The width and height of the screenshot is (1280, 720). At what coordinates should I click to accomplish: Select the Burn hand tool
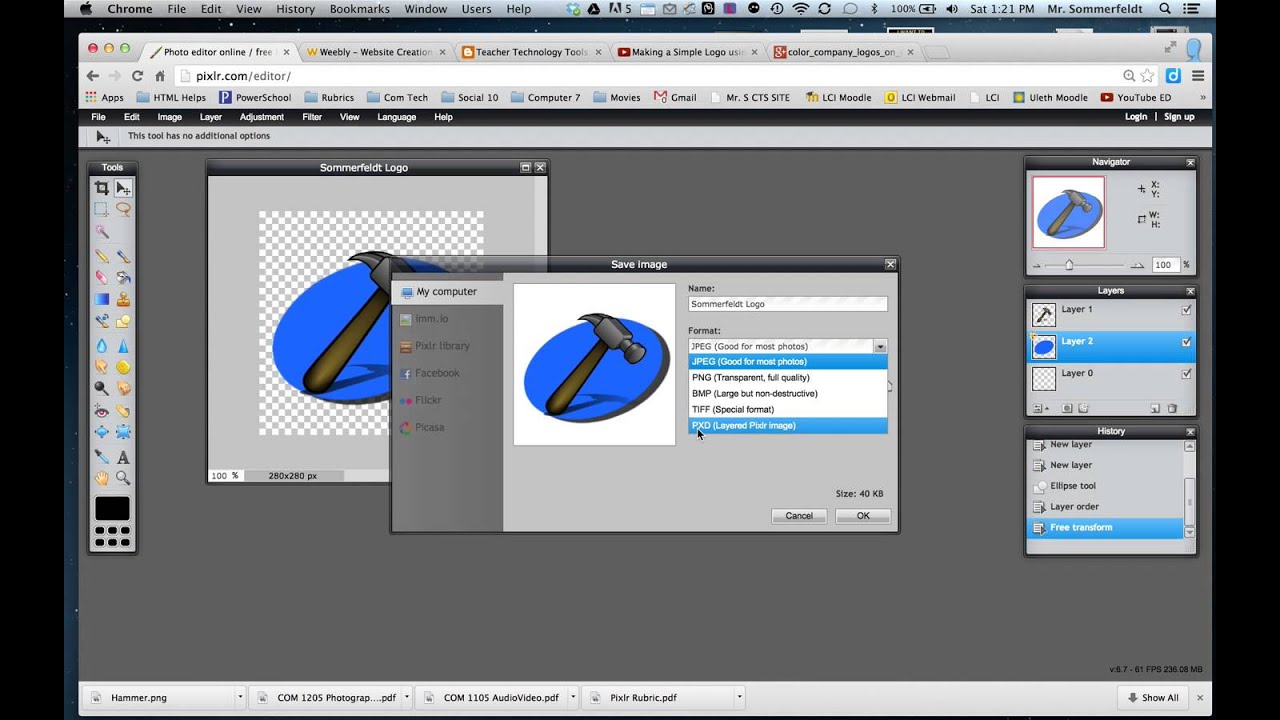point(123,388)
